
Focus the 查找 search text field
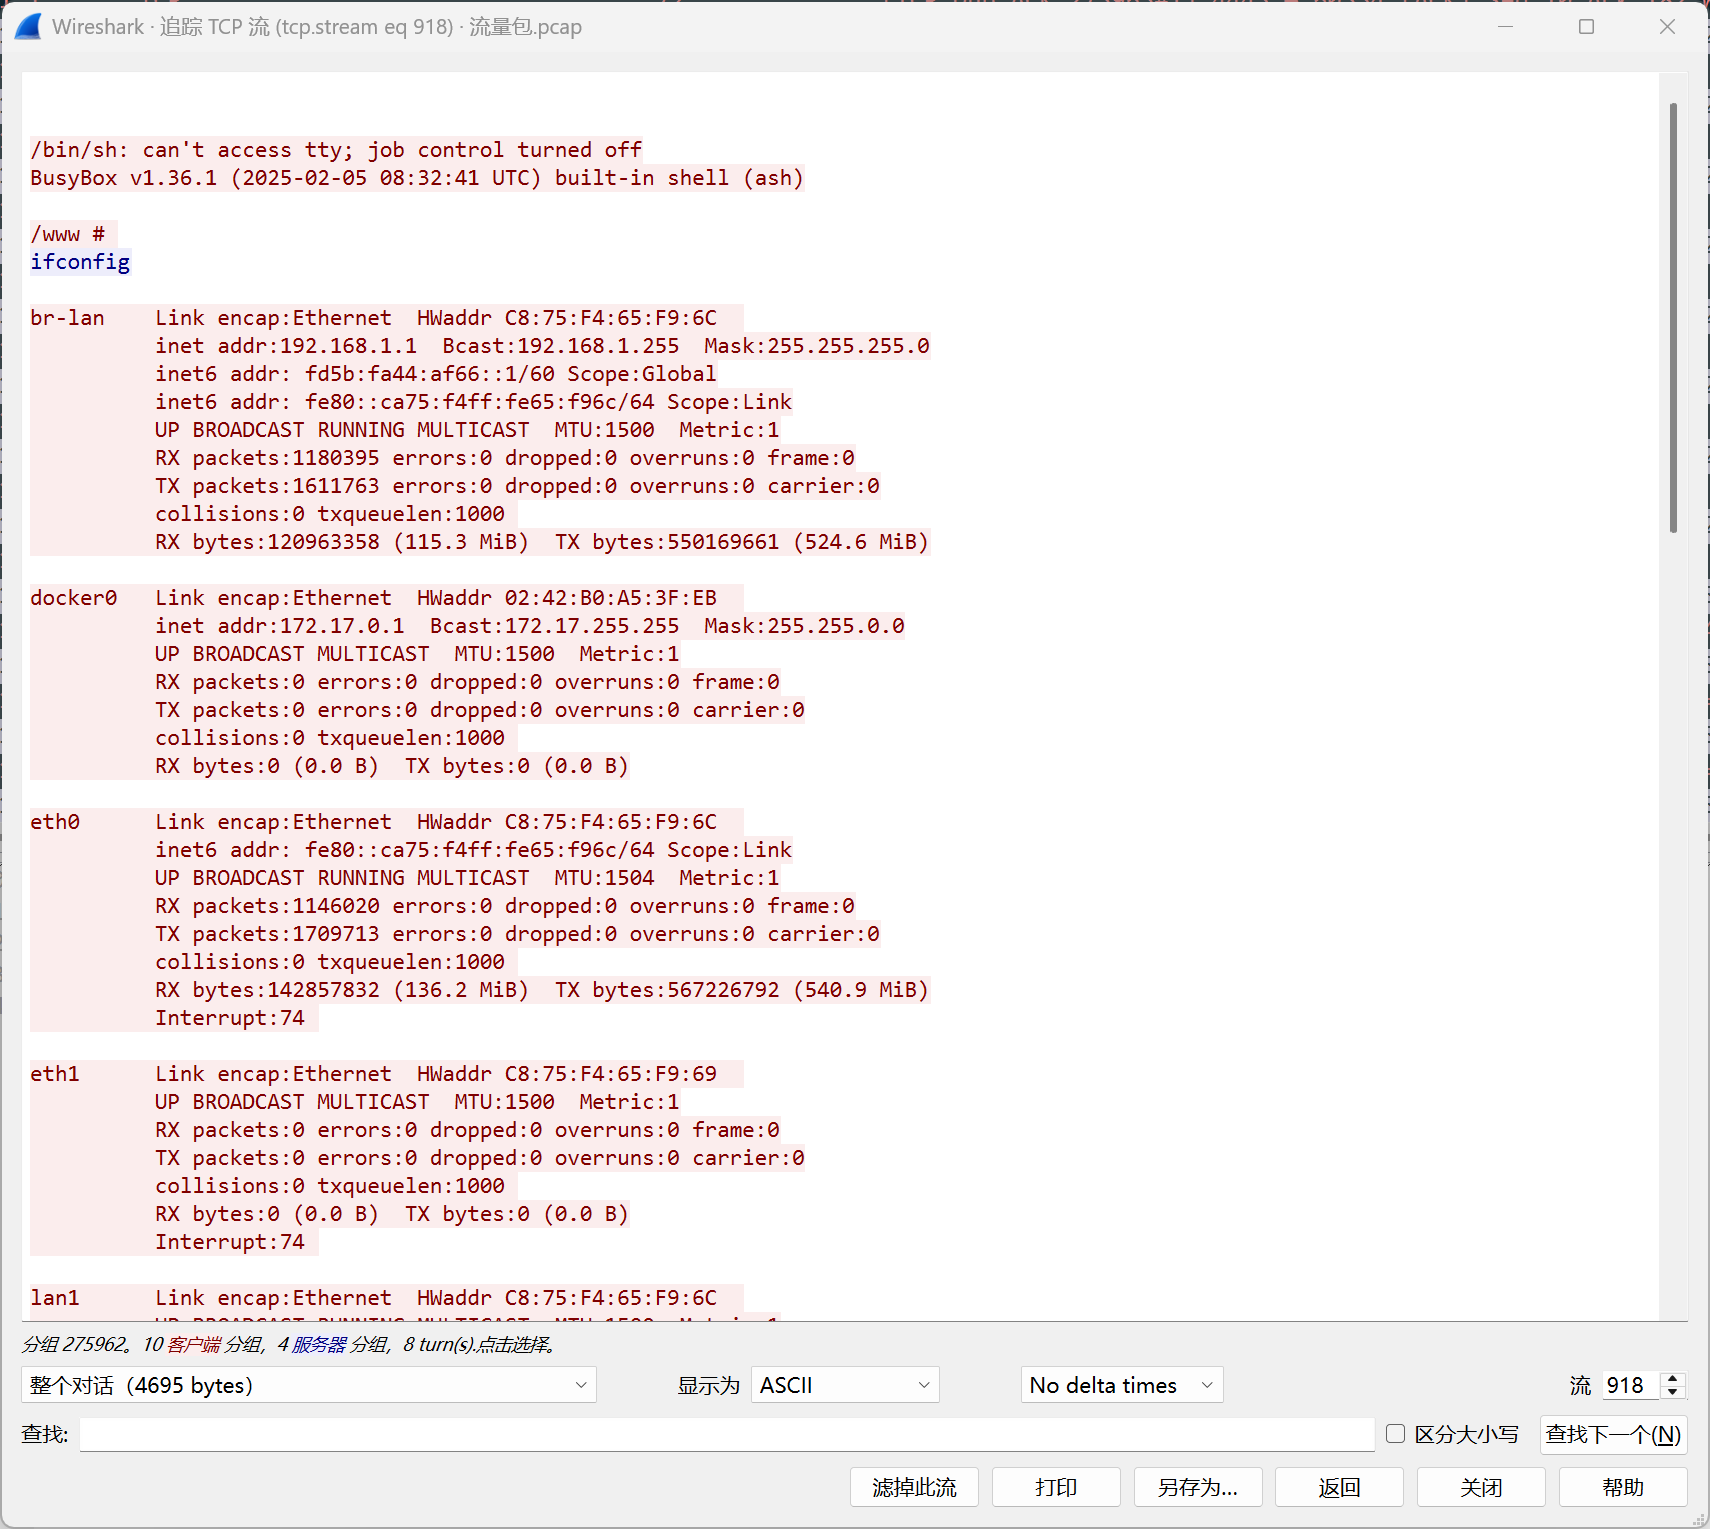727,1434
